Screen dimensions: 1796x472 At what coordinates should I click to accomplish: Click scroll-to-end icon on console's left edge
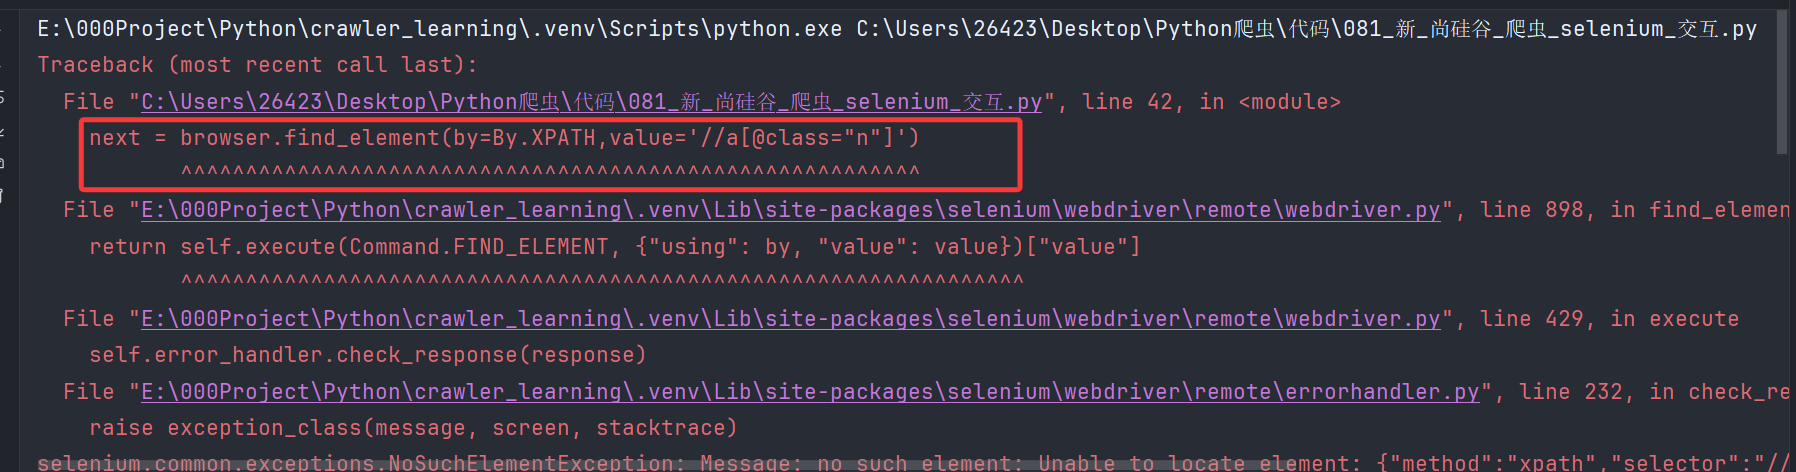point(3,130)
